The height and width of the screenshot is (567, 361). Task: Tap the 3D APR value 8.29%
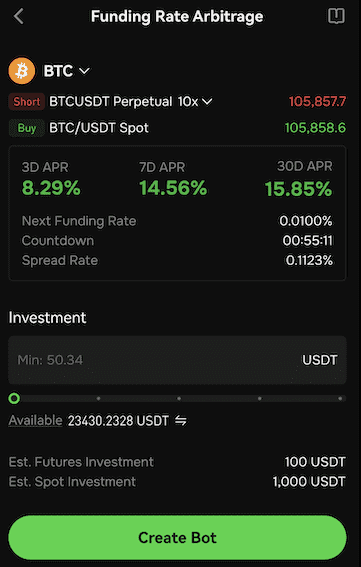point(51,188)
